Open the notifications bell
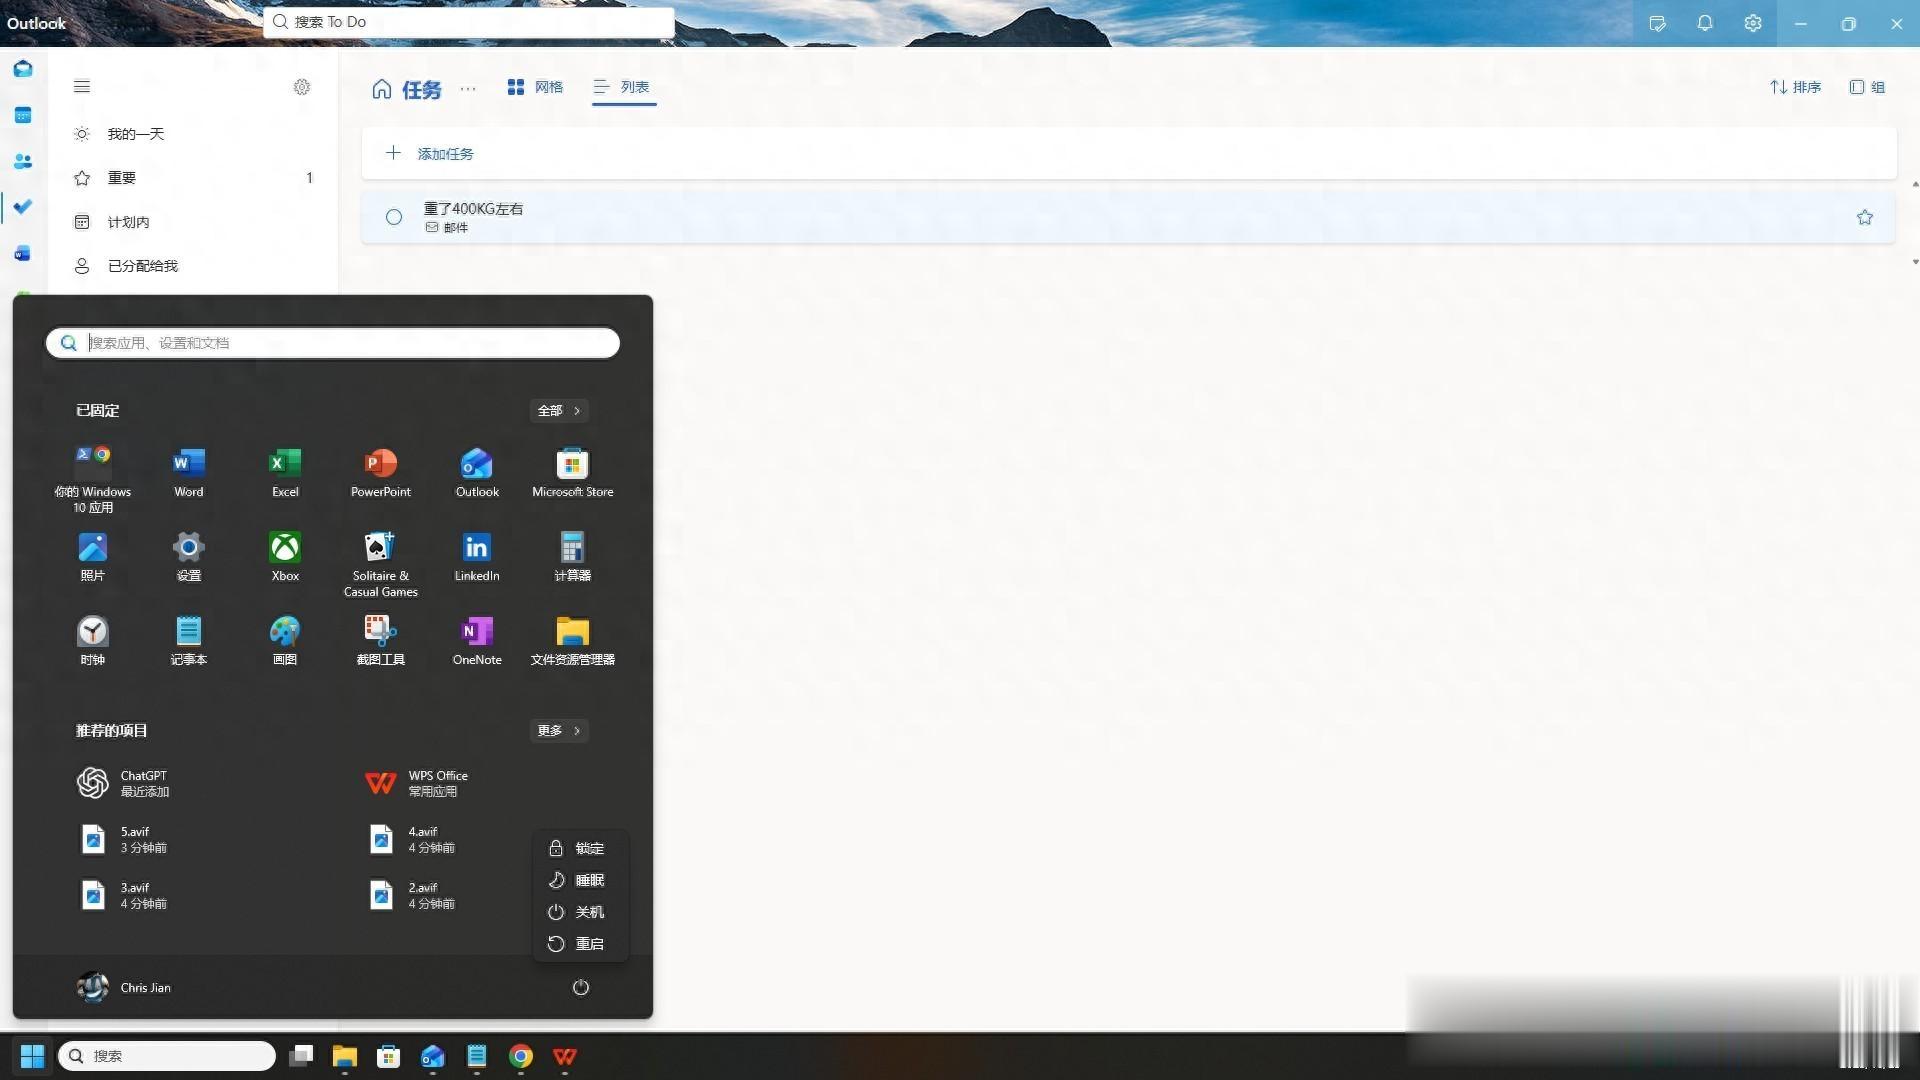The image size is (1920, 1080). [x=1705, y=22]
